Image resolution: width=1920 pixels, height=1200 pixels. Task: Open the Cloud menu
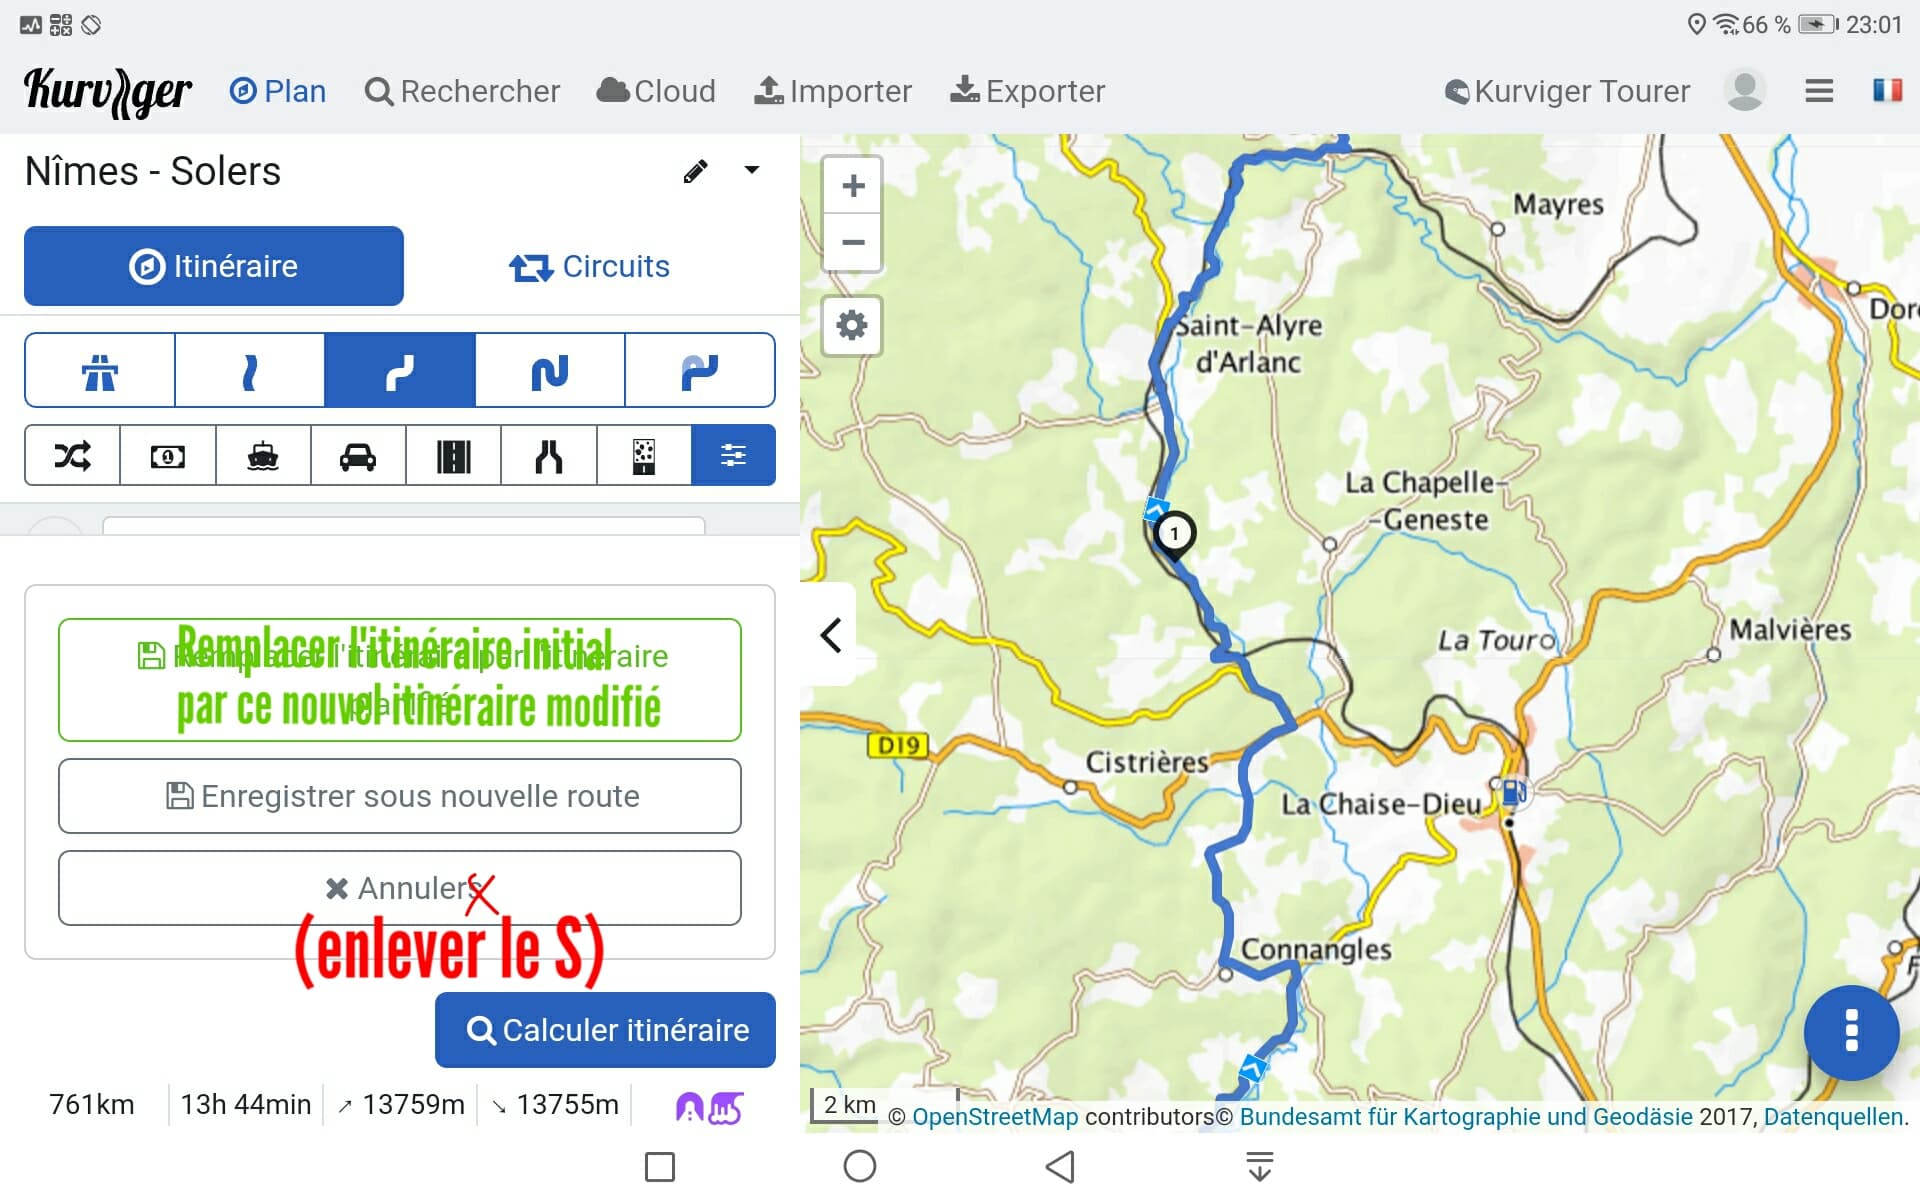click(x=656, y=91)
